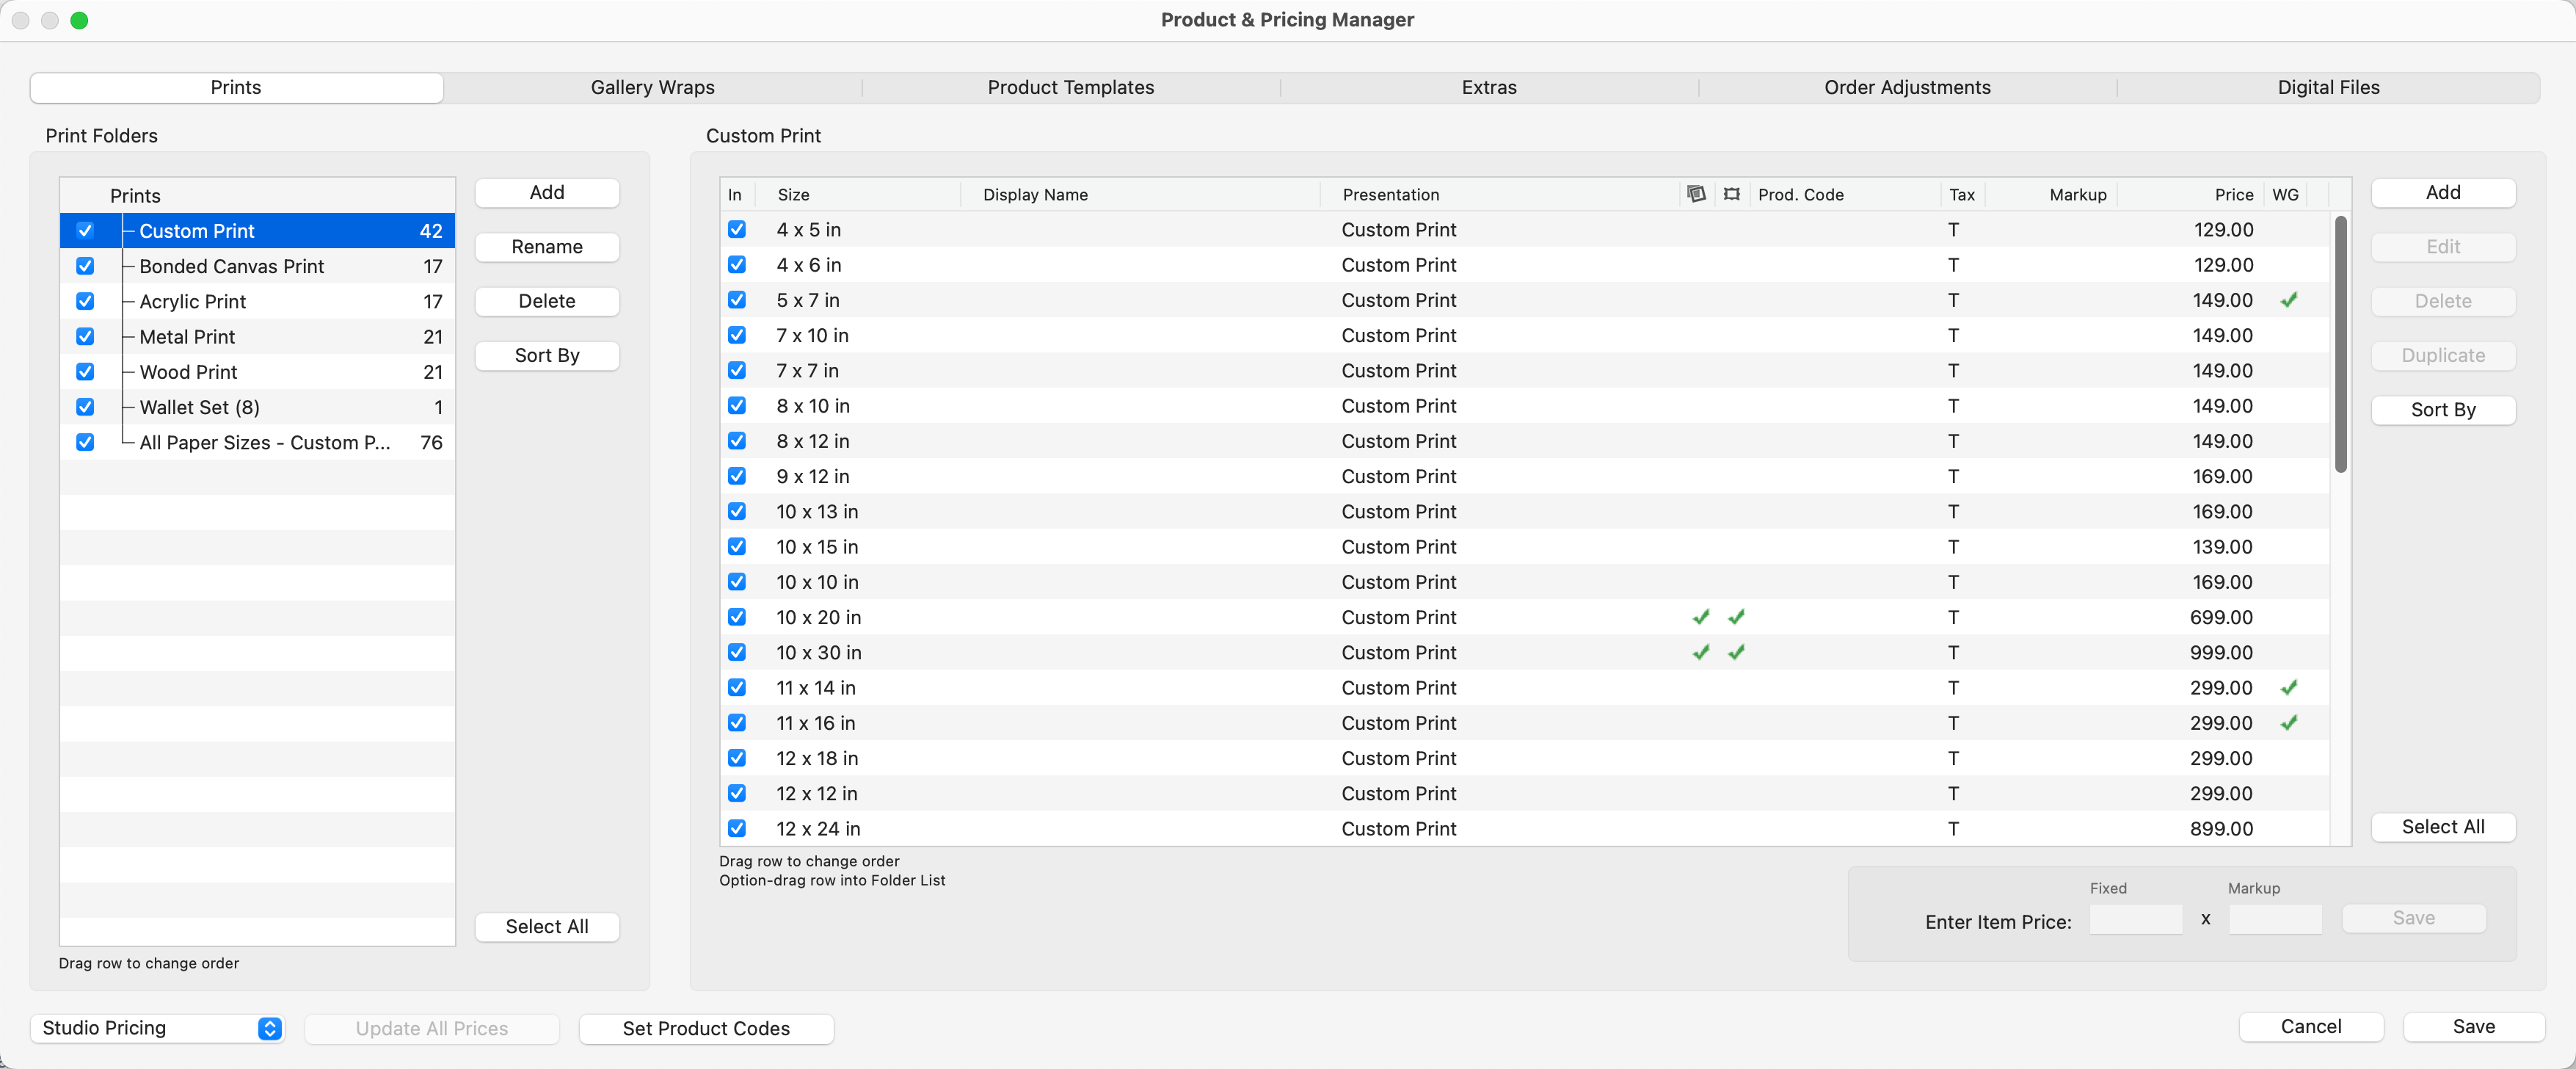Screen dimensions: 2576x1069
Task: Click the size list vertical scrollbar
Action: (x=2340, y=345)
